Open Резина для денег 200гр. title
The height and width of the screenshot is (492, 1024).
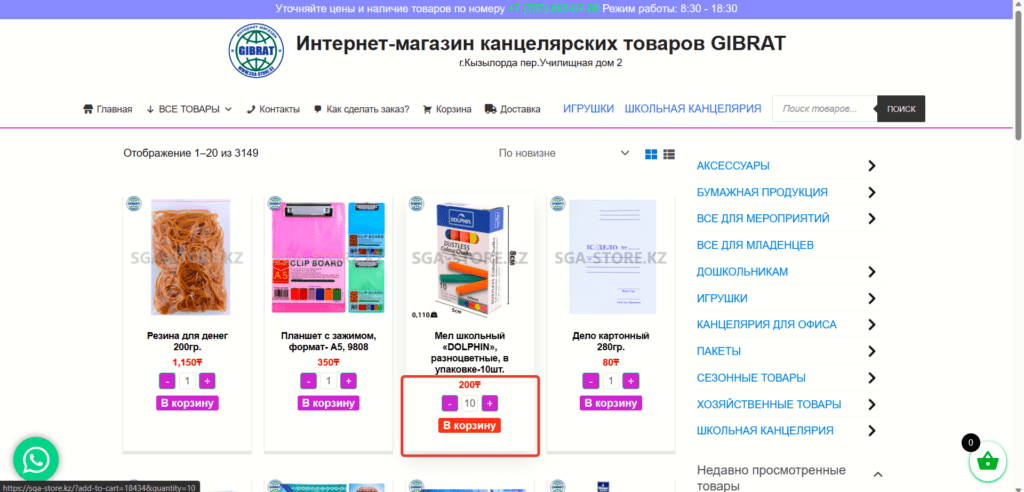(187, 341)
